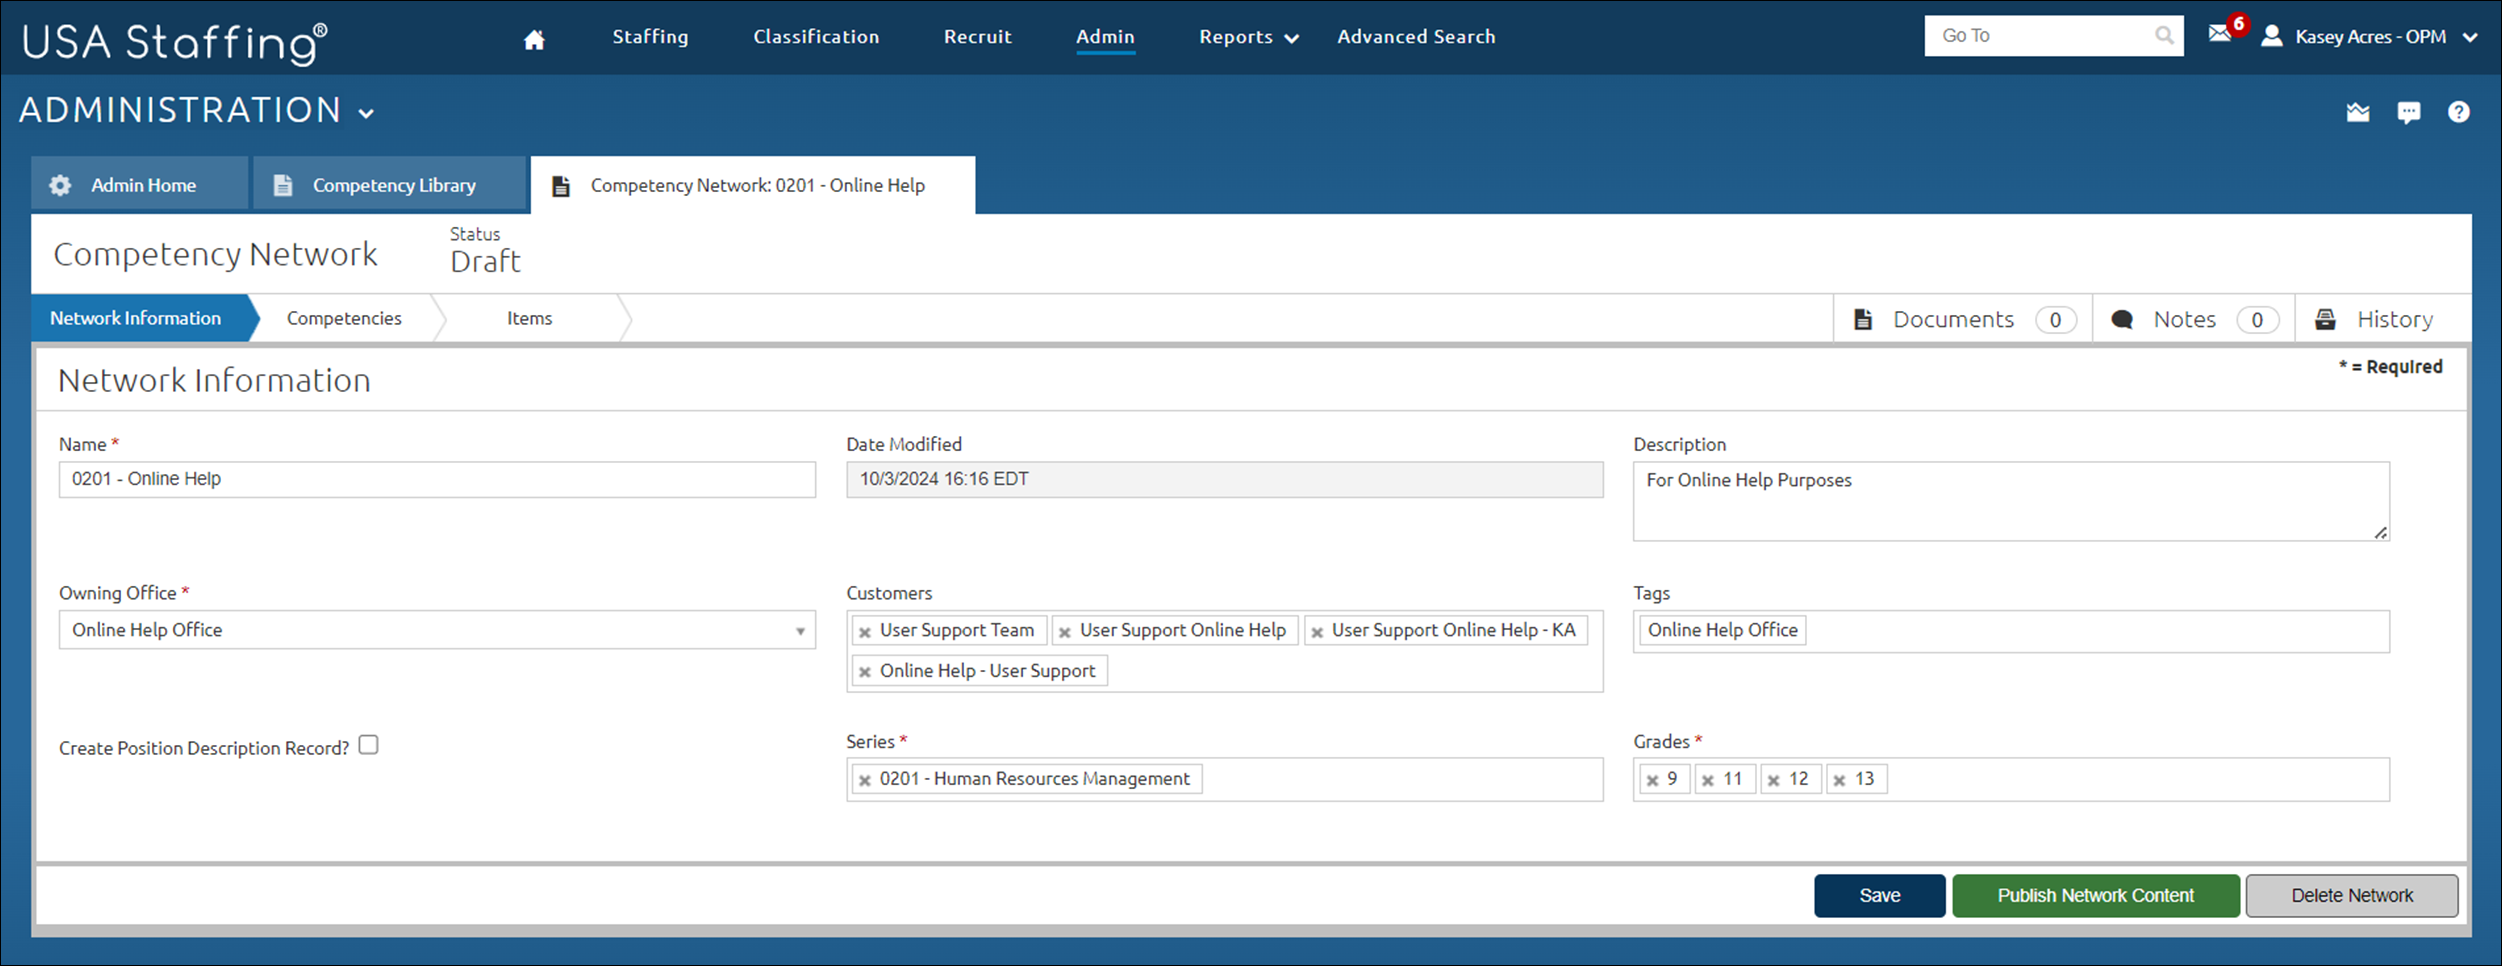
Task: Remove grade 13 from Grades
Action: pos(1839,780)
